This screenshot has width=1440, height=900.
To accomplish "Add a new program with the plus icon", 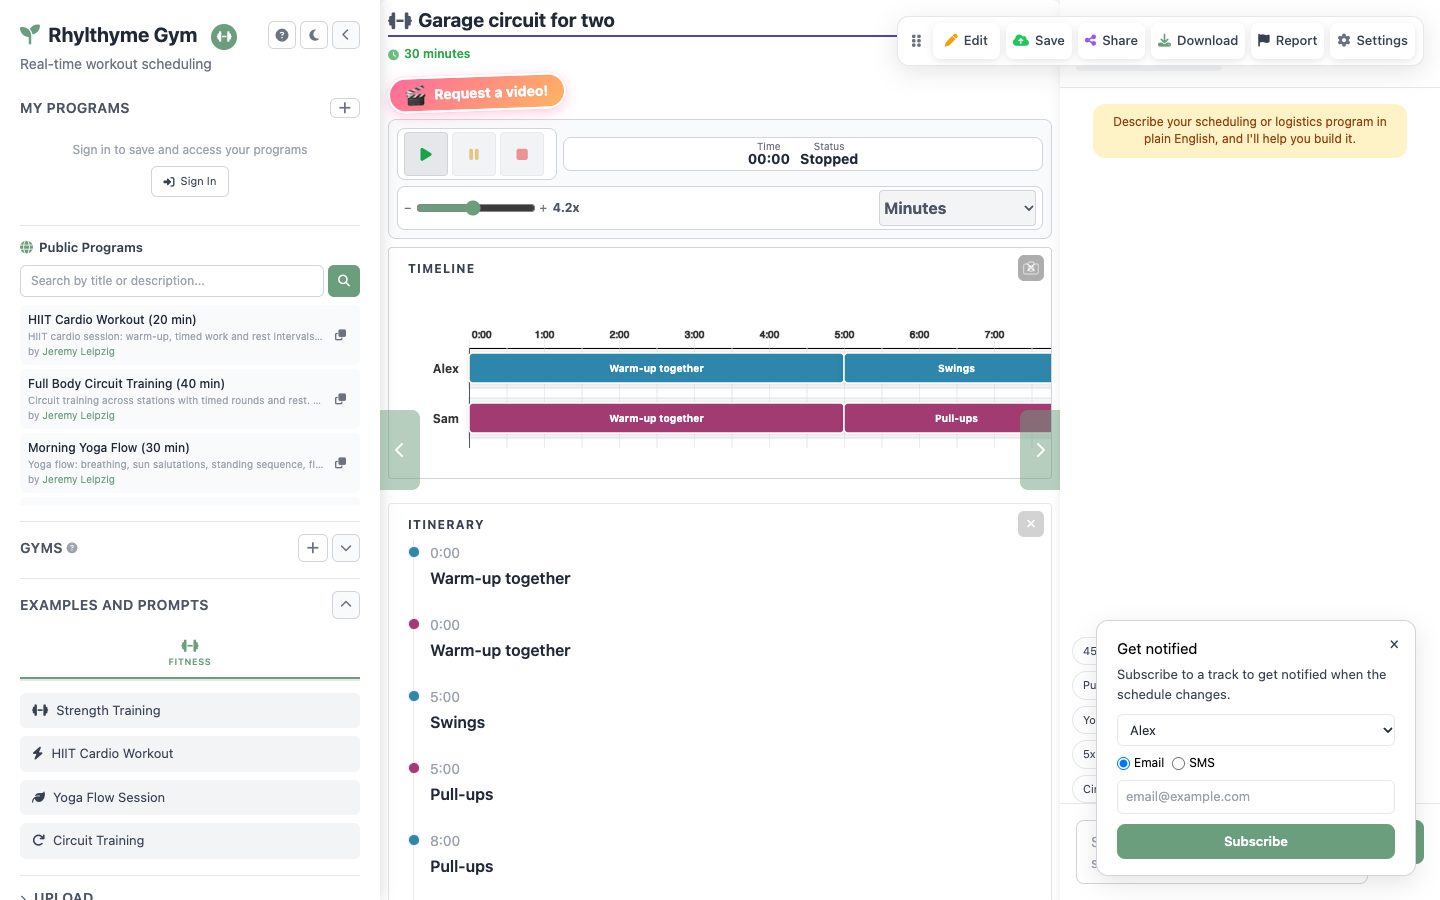I will tap(345, 108).
